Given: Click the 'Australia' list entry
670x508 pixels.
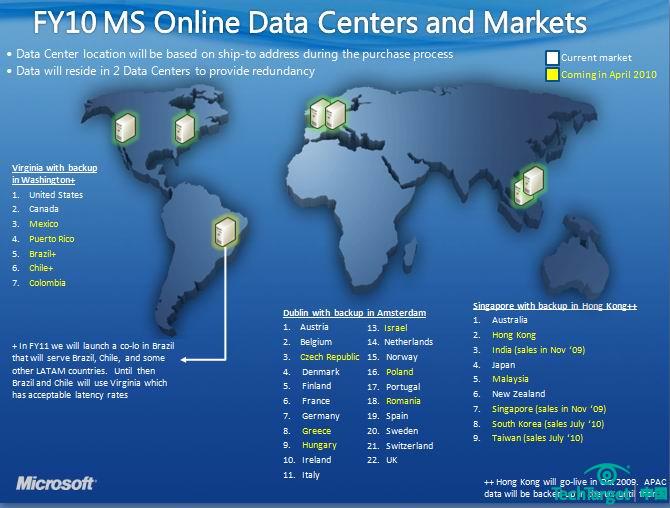Looking at the screenshot, I should (509, 320).
